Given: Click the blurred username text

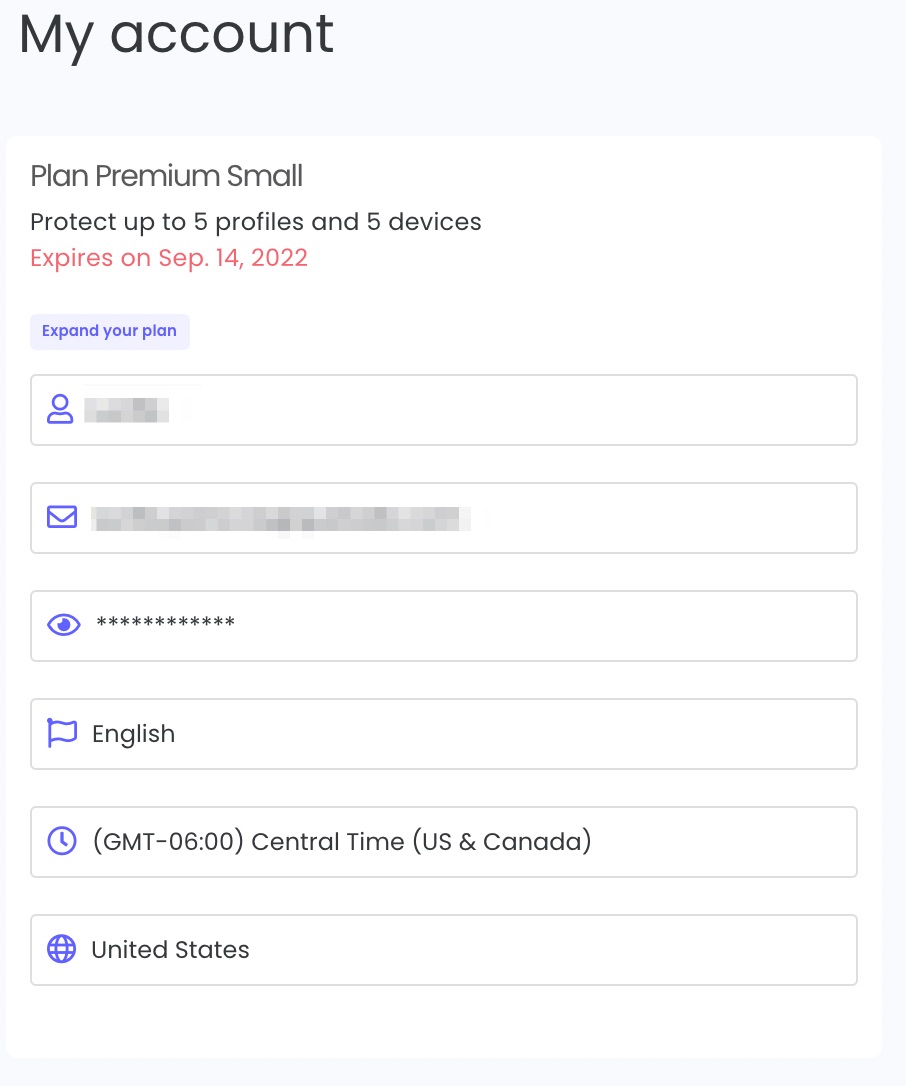Looking at the screenshot, I should [x=127, y=410].
